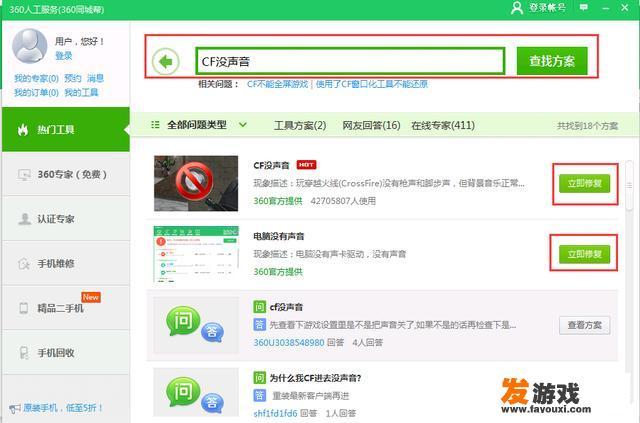This screenshot has height=423, width=640.
Task: Click the 4人回答 text under cf没声音
Action: tap(367, 342)
